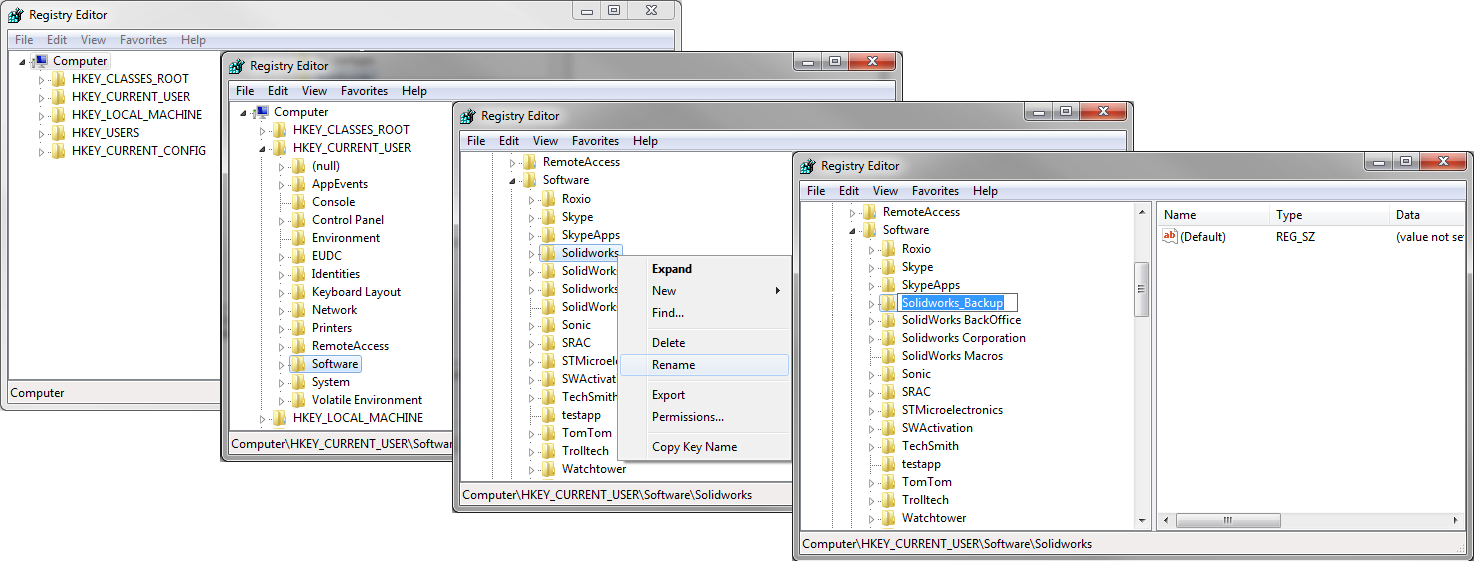Open Help menu in the front window
Screen dimensions: 1475x561
point(985,191)
